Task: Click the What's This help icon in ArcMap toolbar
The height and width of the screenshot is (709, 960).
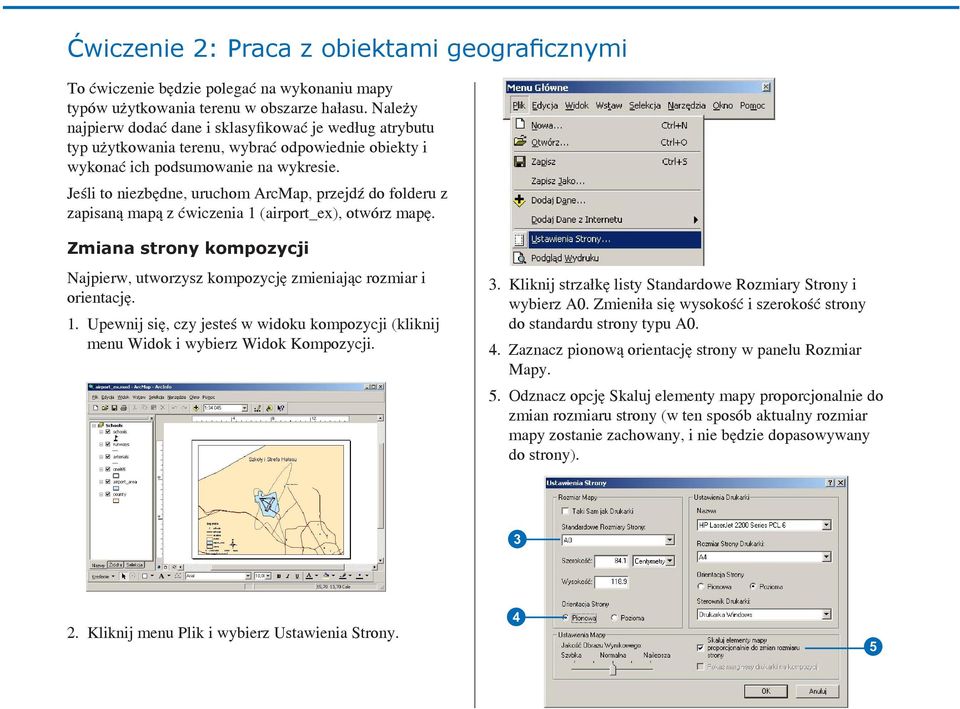Action: 281,408
